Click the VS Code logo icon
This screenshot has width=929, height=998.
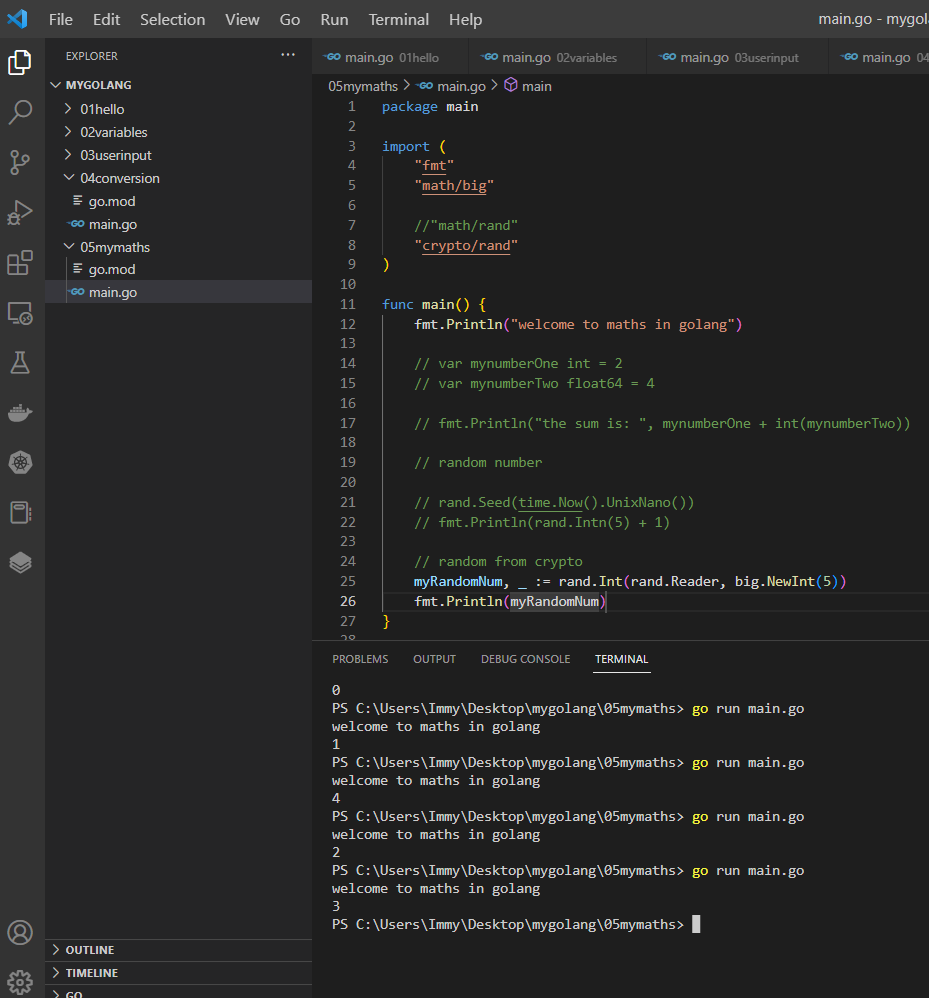point(17,19)
